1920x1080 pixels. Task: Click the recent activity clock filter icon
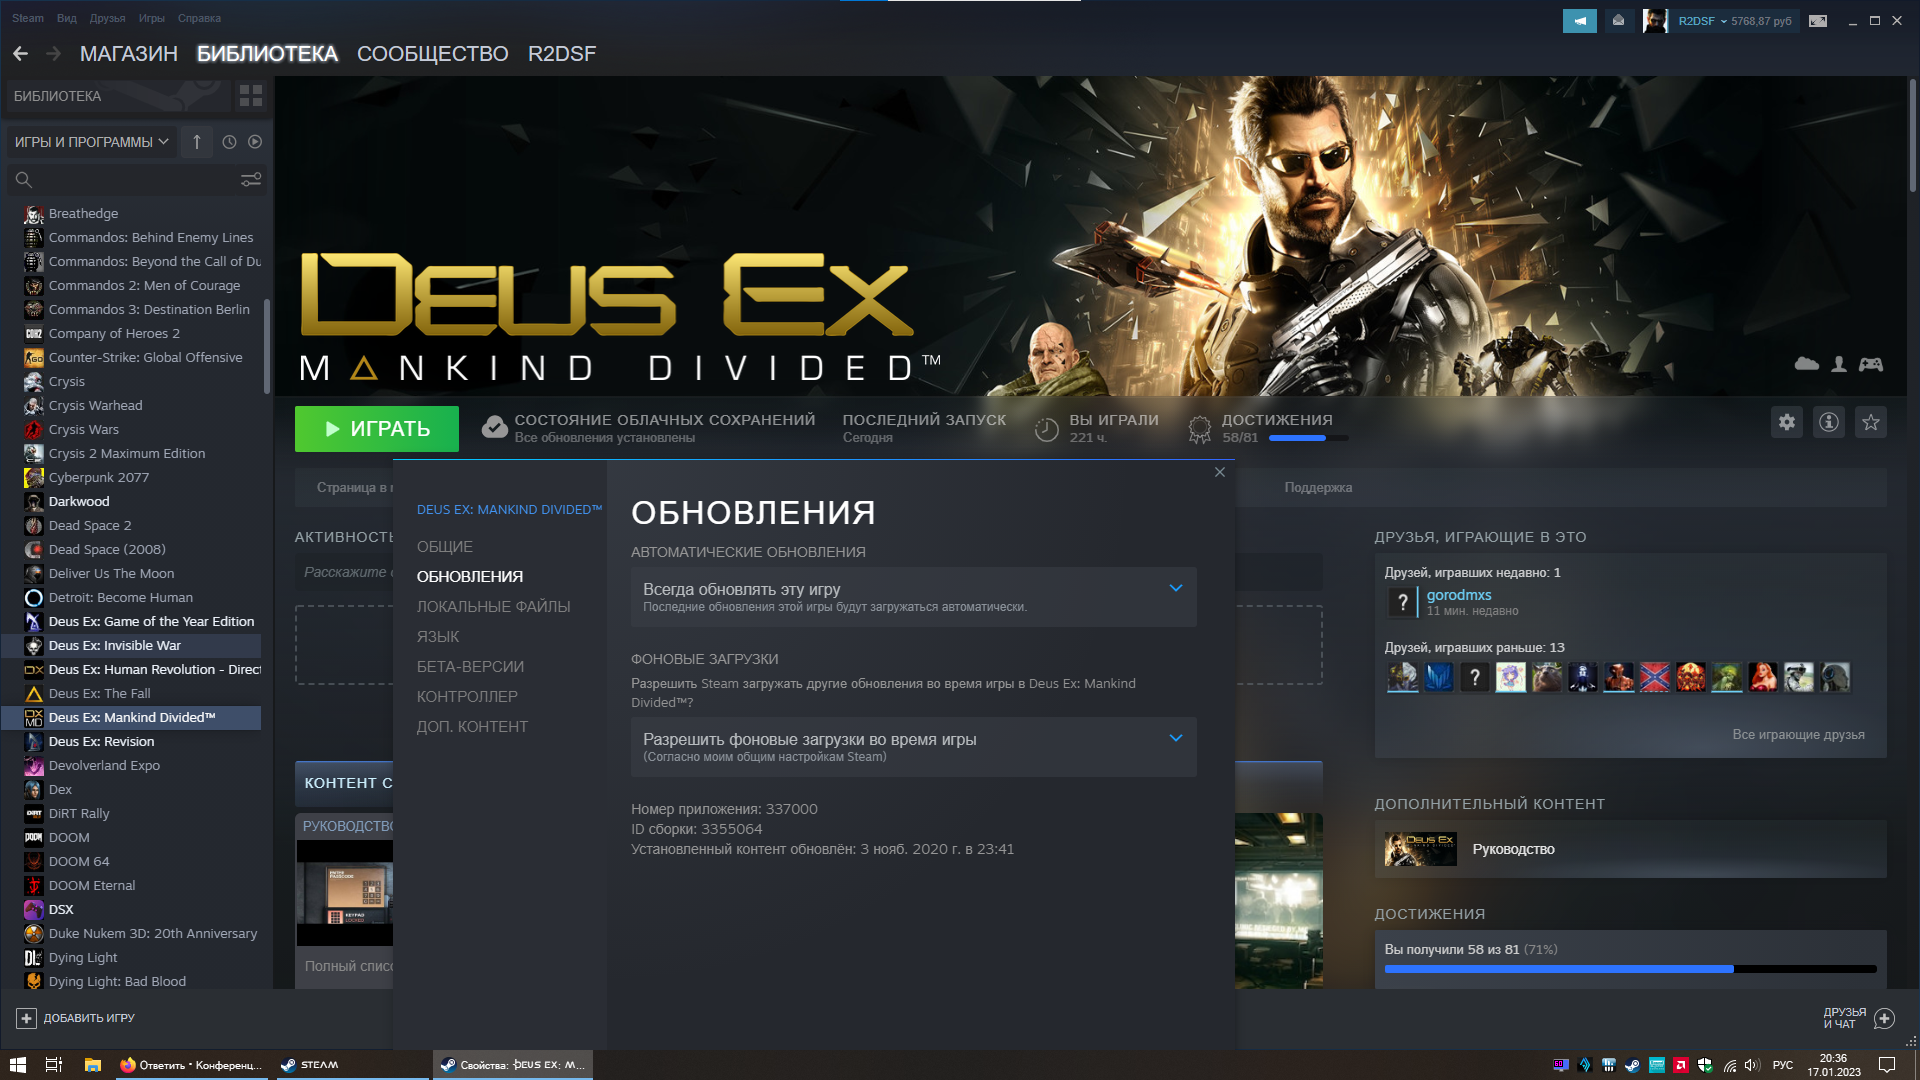(x=229, y=142)
